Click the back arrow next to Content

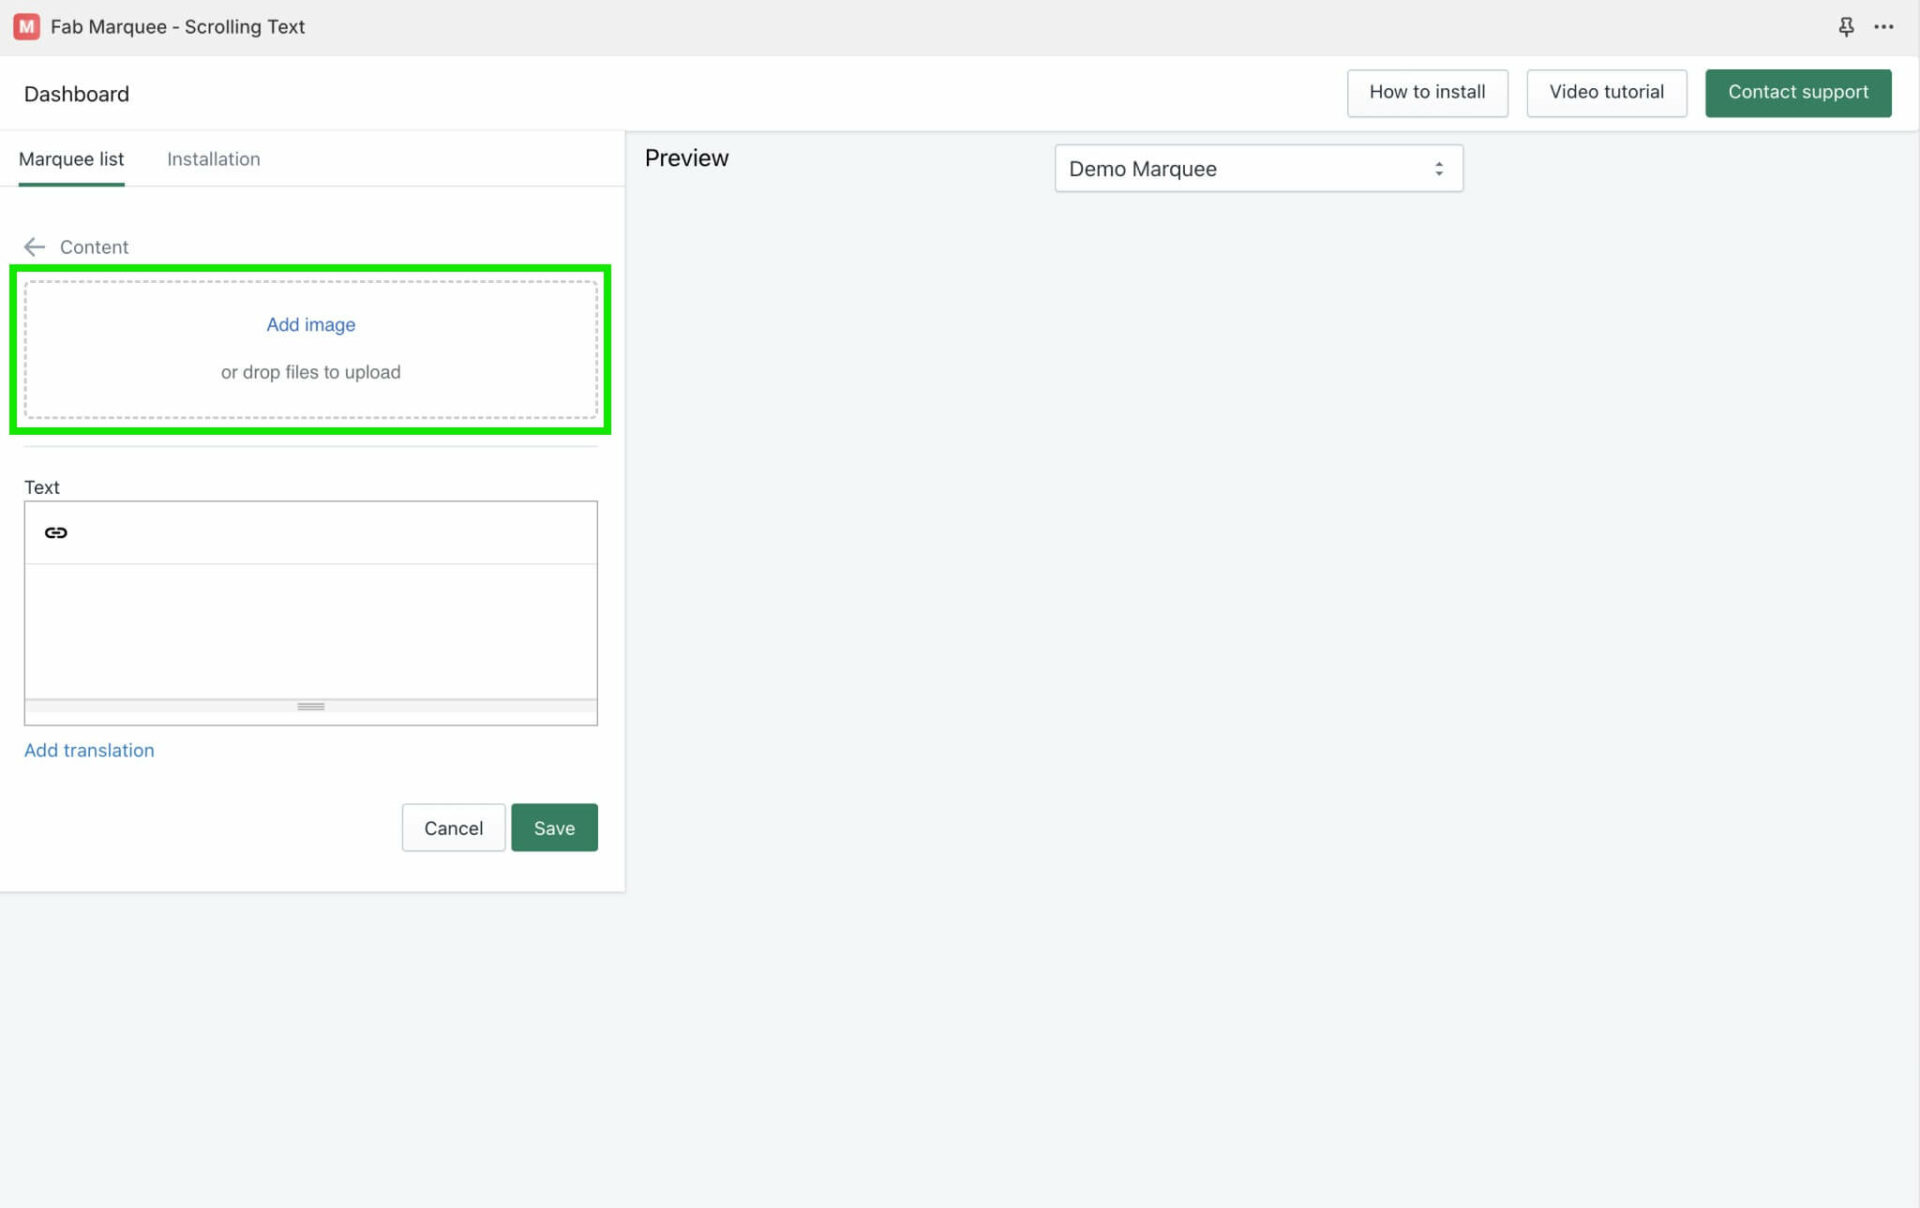[x=35, y=247]
